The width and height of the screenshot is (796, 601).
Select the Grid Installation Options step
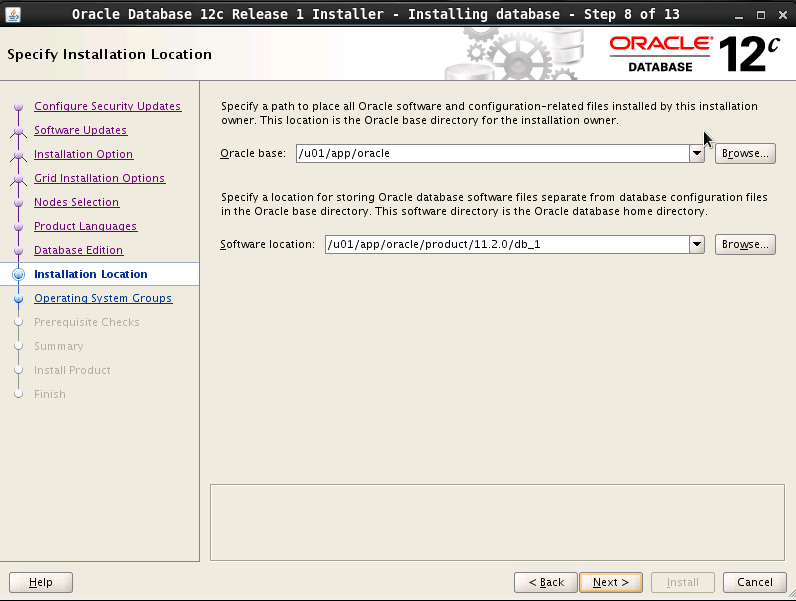coord(99,178)
